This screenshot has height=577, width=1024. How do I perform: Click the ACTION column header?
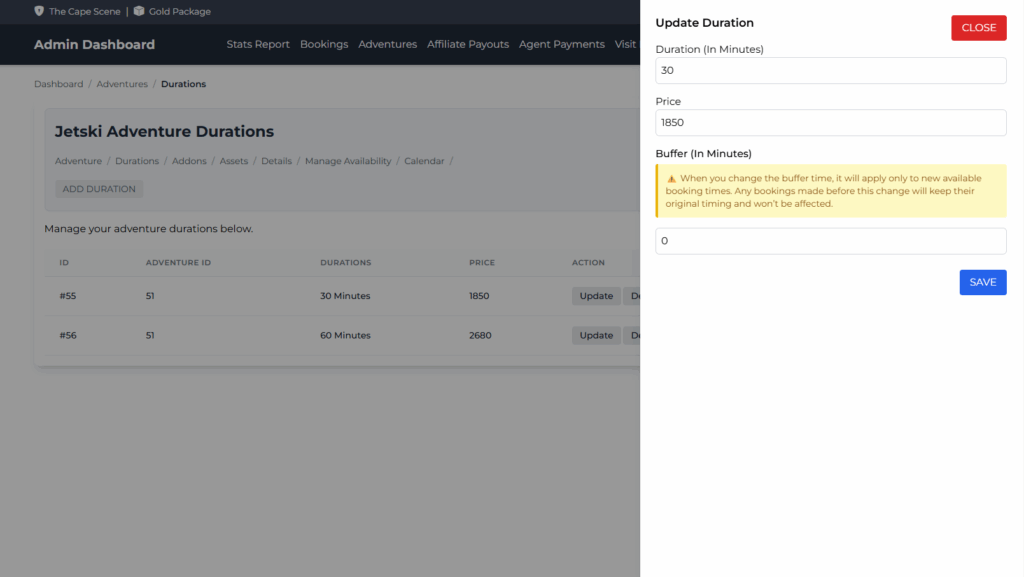[x=588, y=262]
